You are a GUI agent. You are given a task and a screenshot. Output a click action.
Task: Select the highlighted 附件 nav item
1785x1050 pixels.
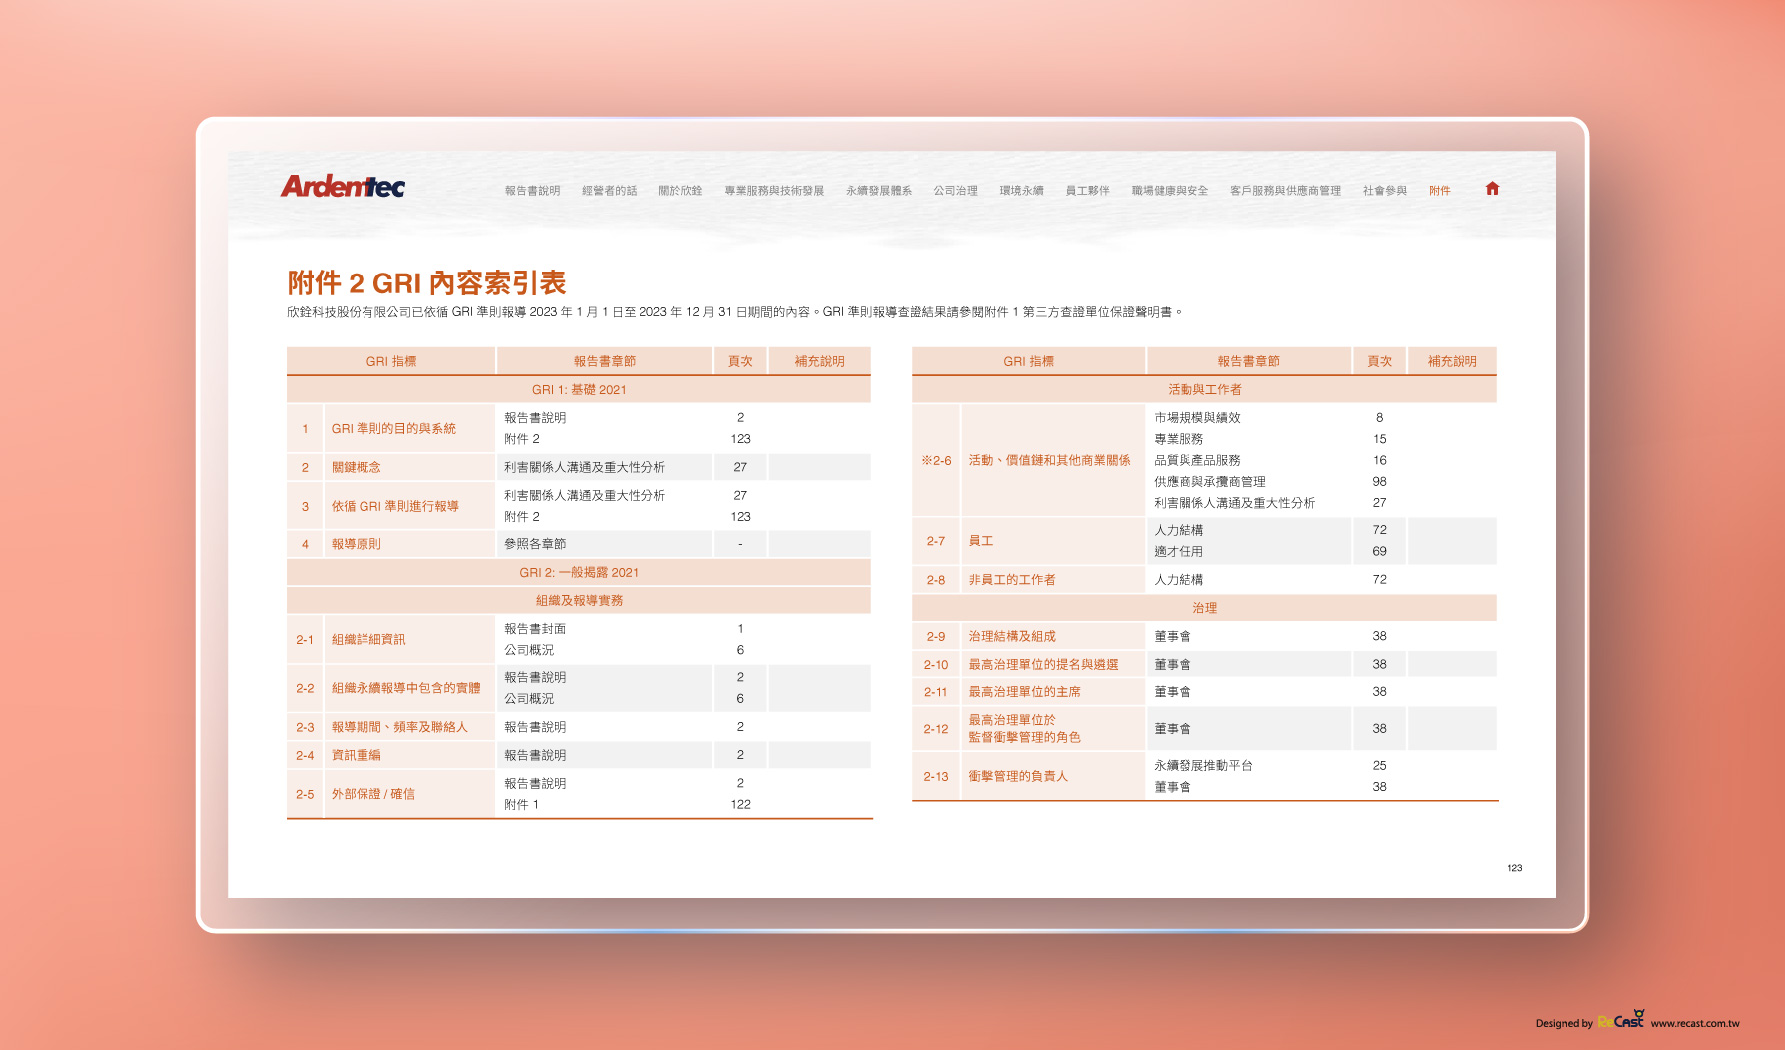pyautogui.click(x=1440, y=191)
